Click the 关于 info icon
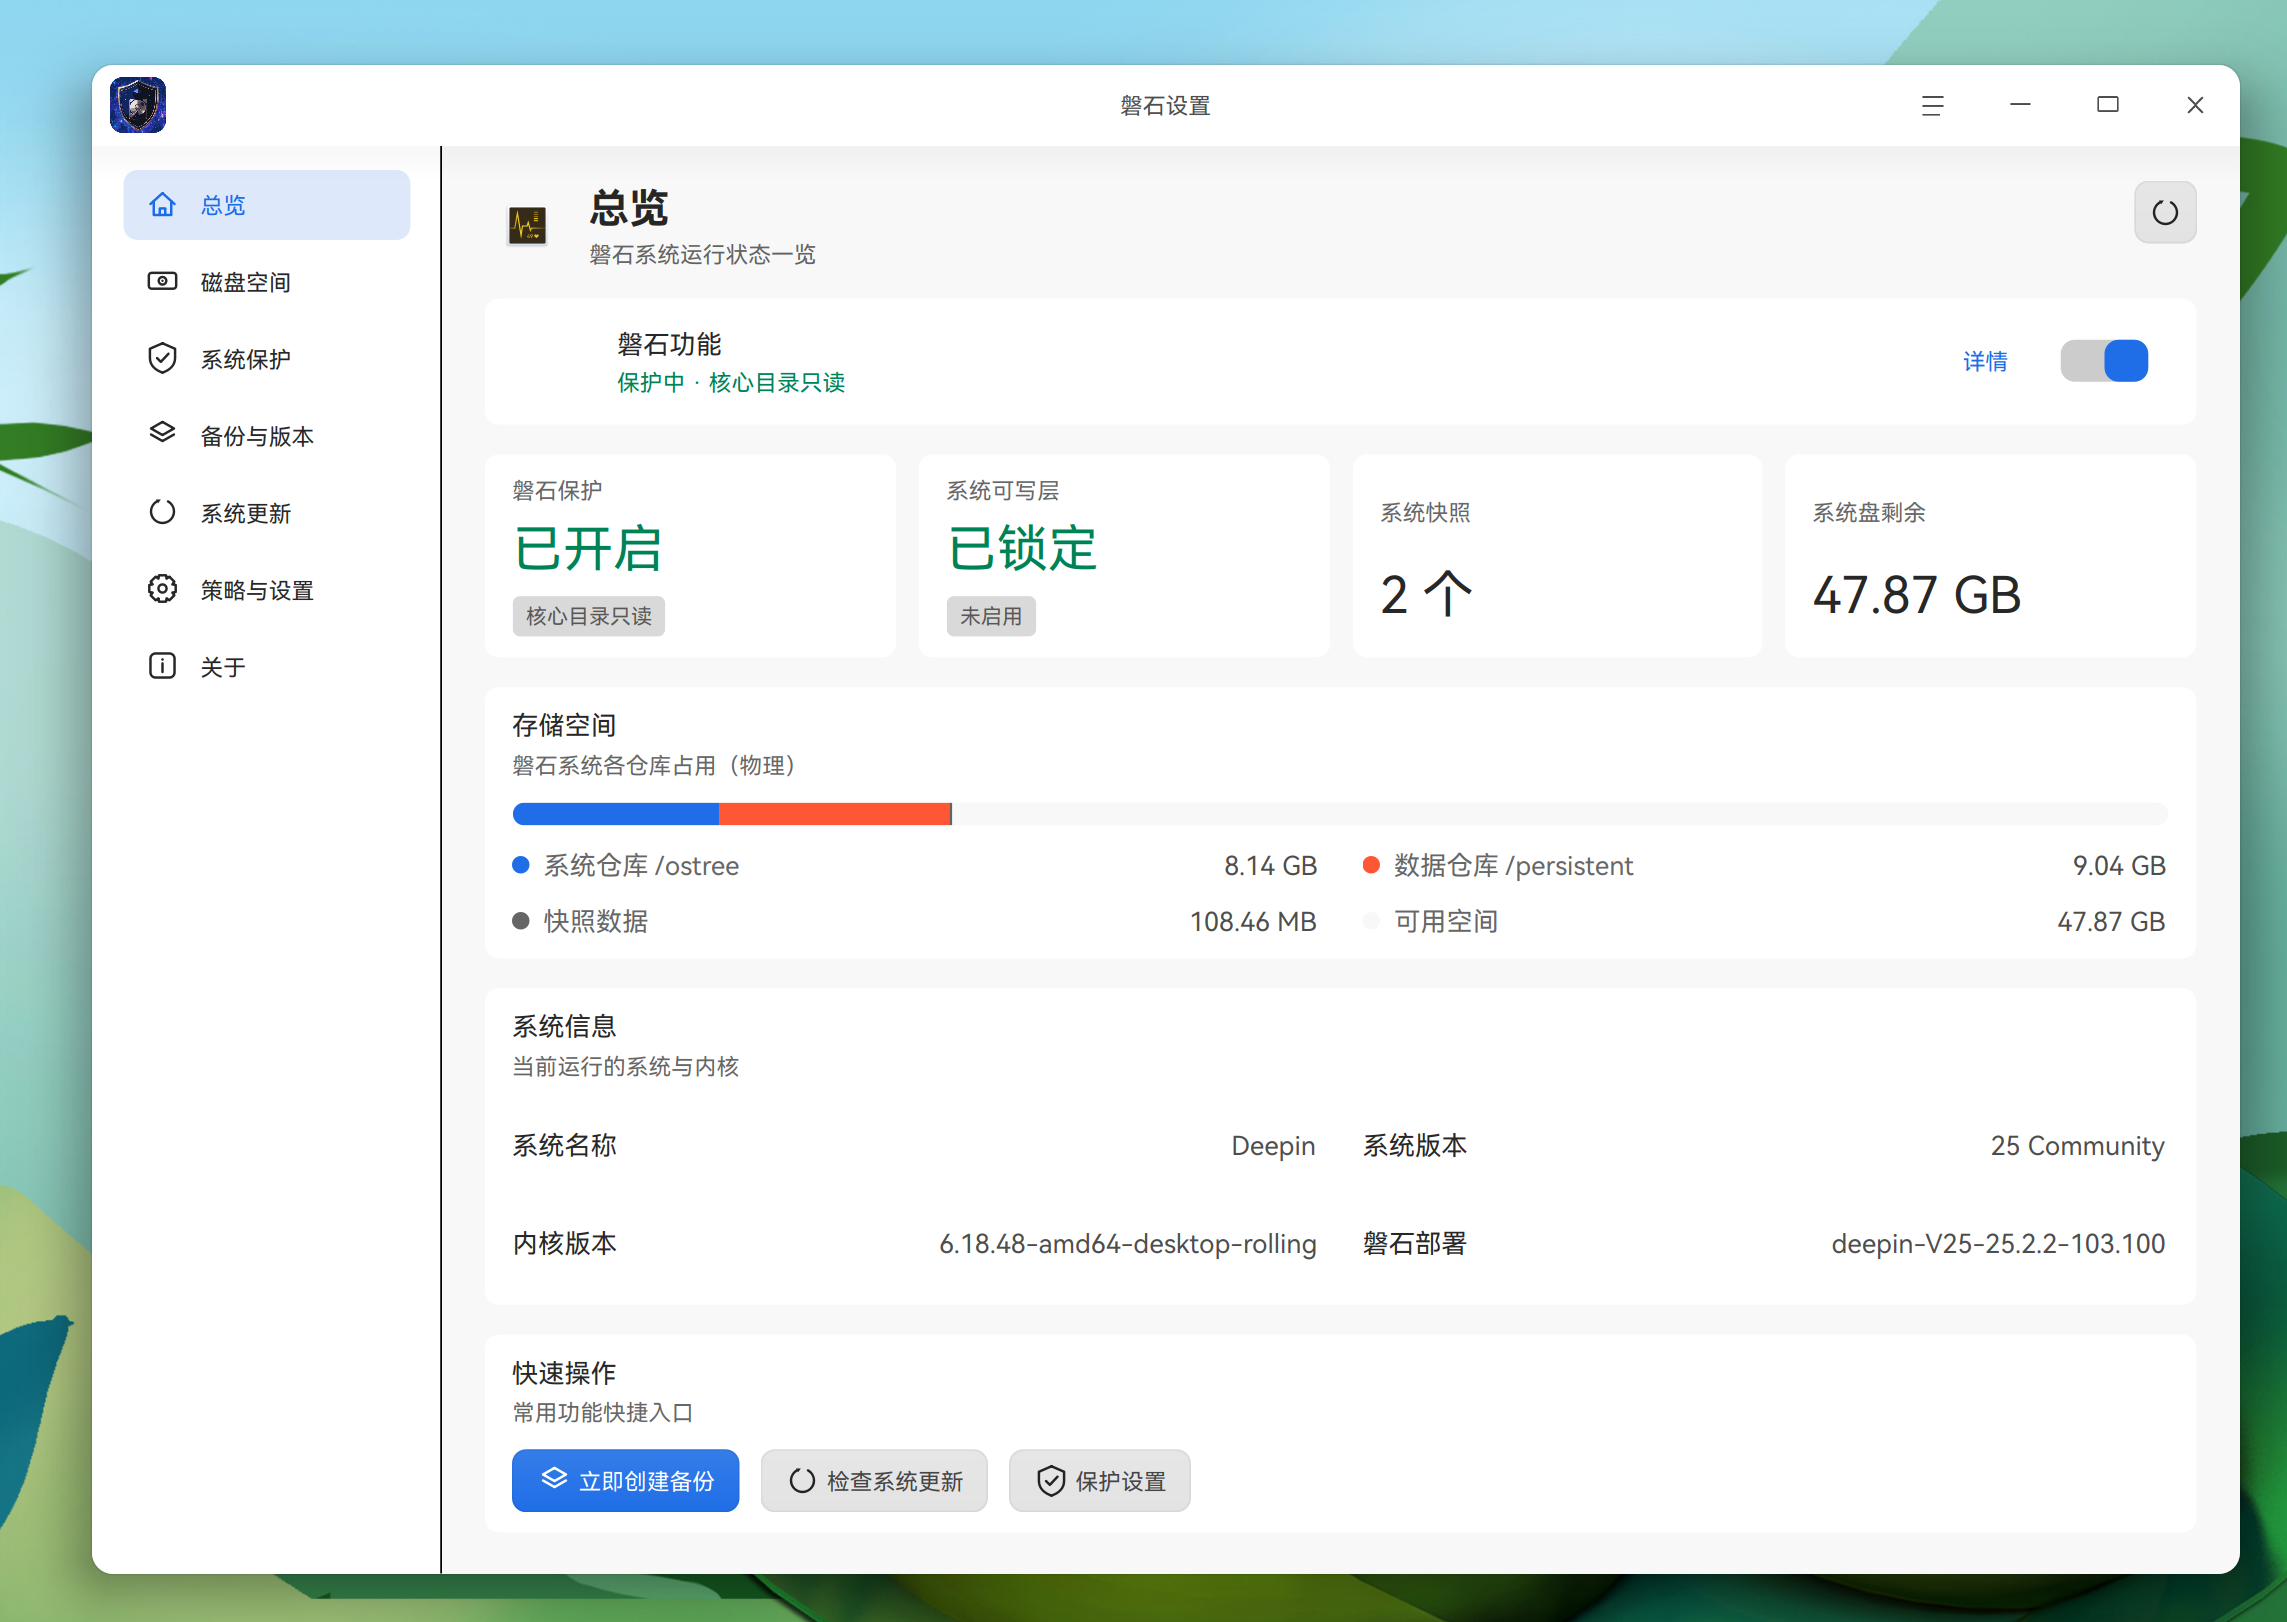The height and width of the screenshot is (1622, 2287). tap(162, 666)
